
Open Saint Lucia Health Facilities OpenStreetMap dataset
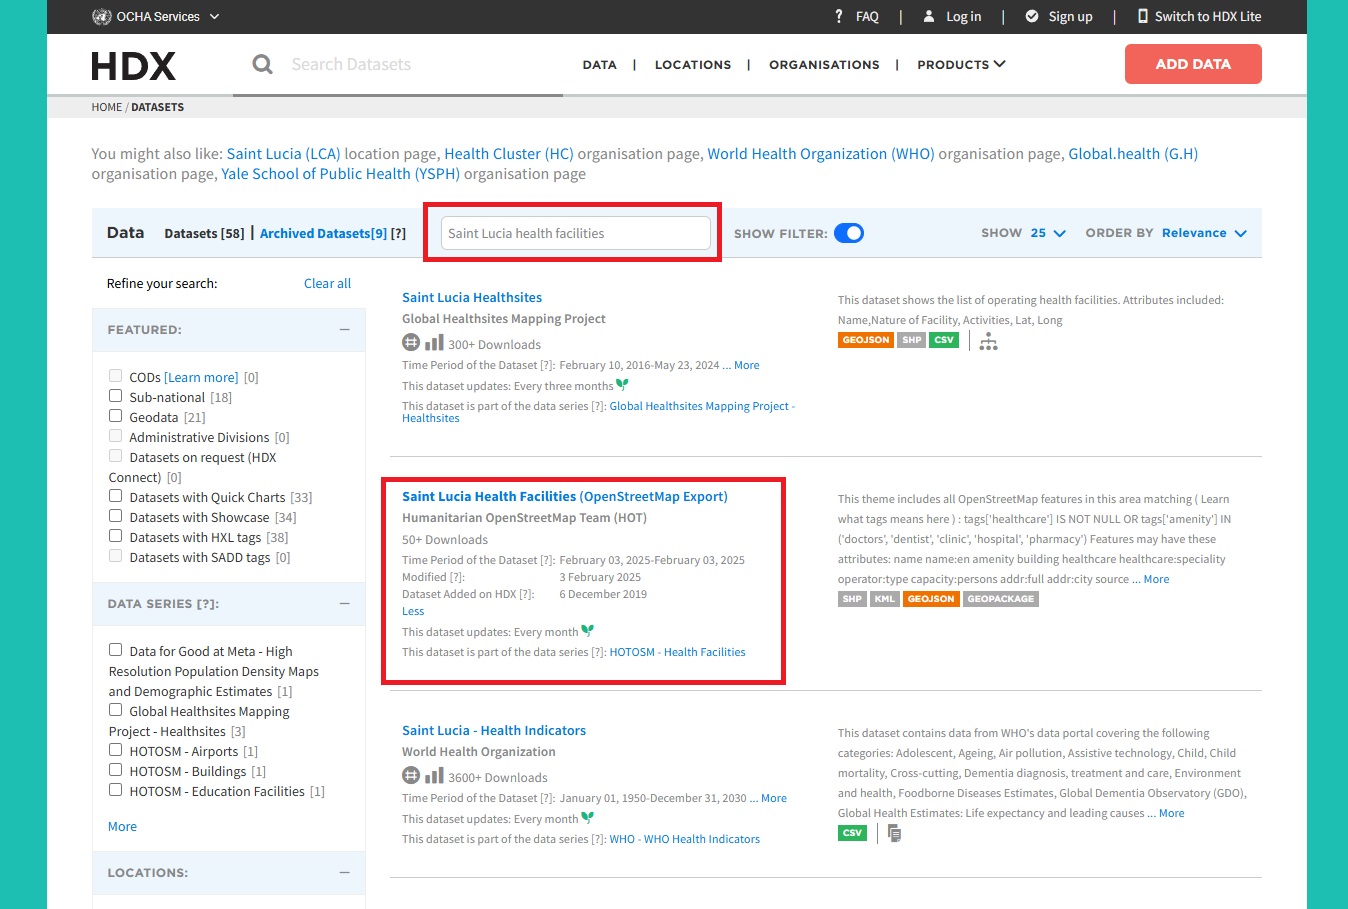(x=565, y=496)
